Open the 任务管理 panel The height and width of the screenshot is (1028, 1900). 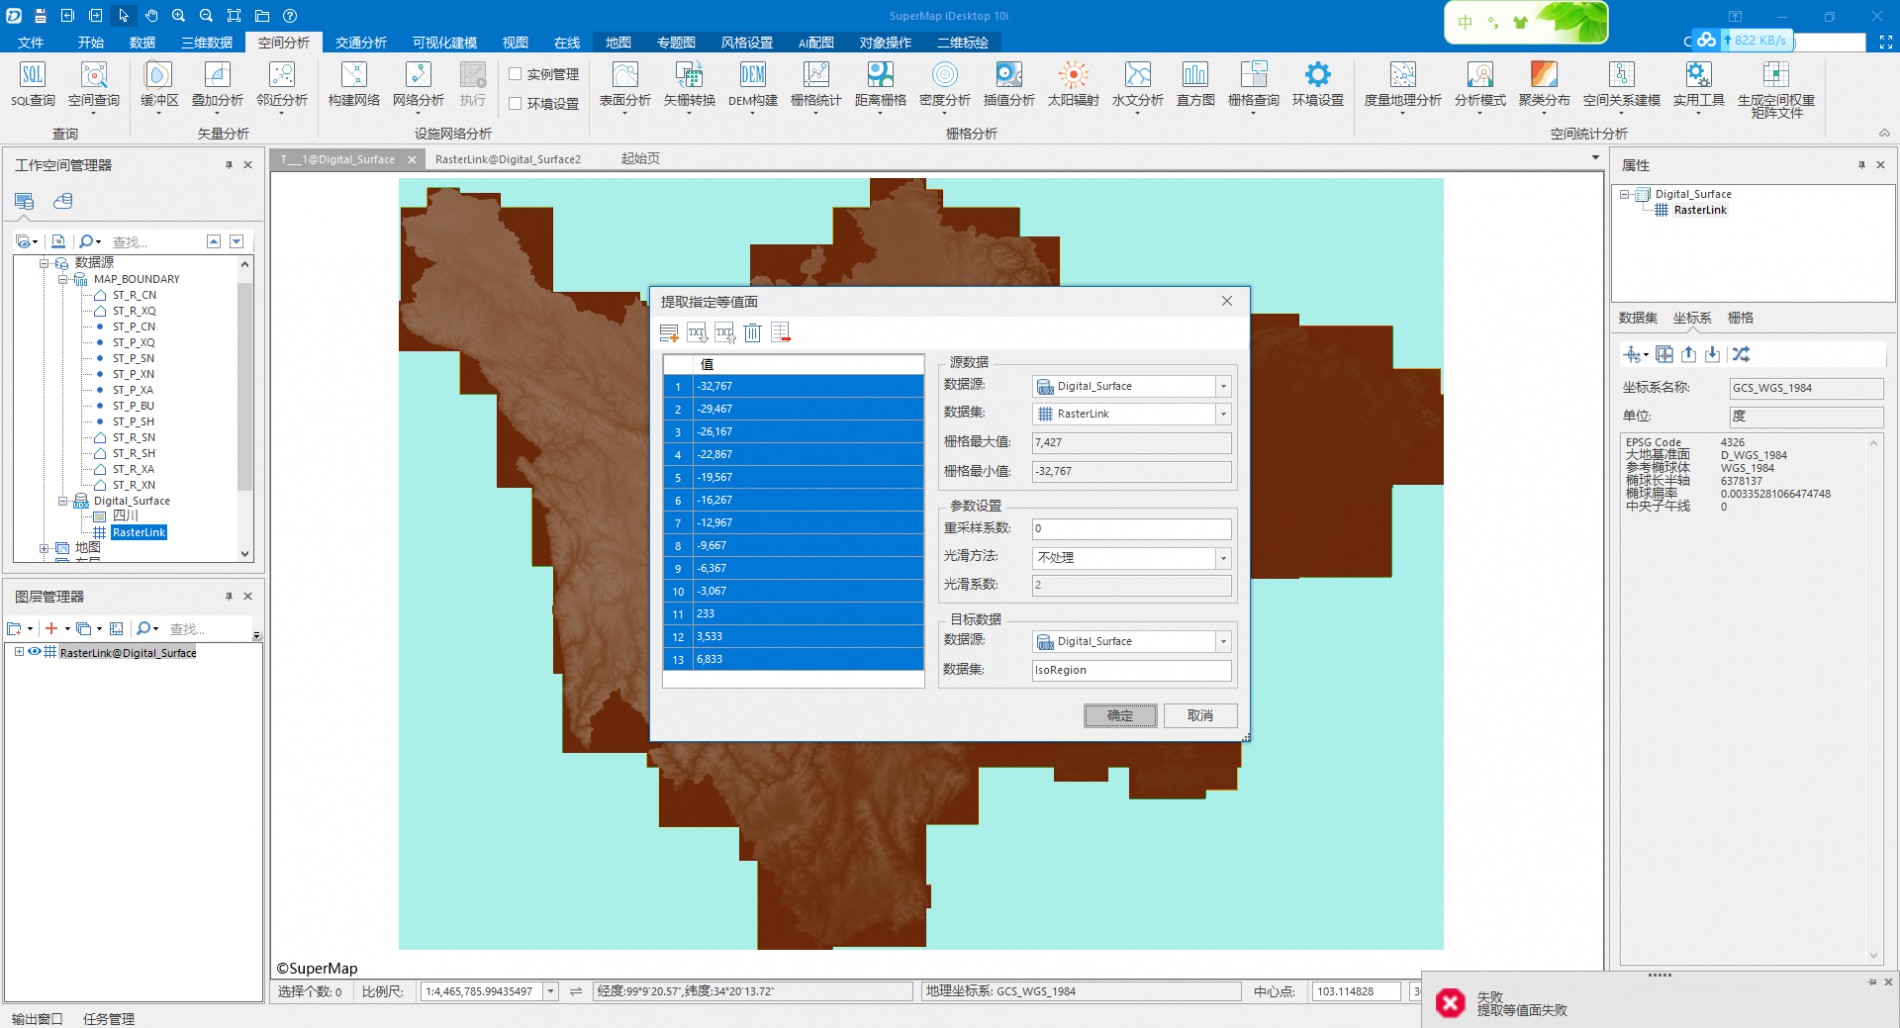pos(109,1018)
